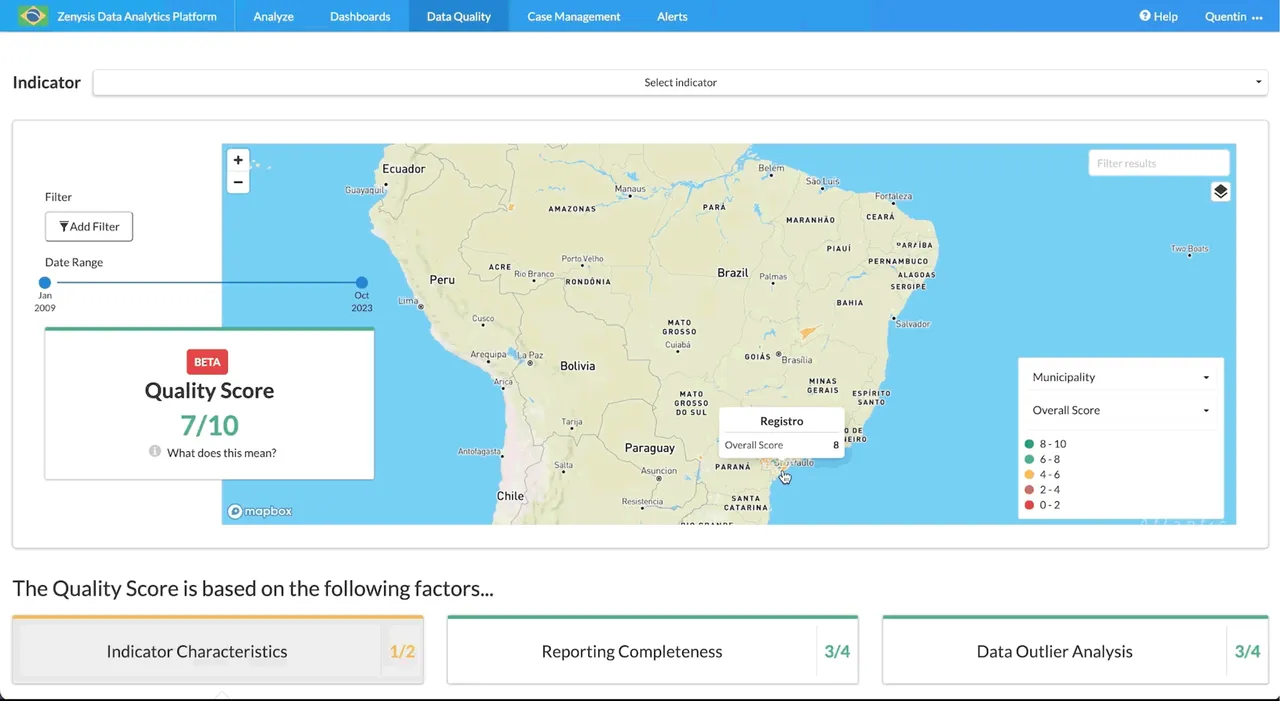1280x701 pixels.
Task: Select Indicator Characteristics card
Action: click(217, 651)
